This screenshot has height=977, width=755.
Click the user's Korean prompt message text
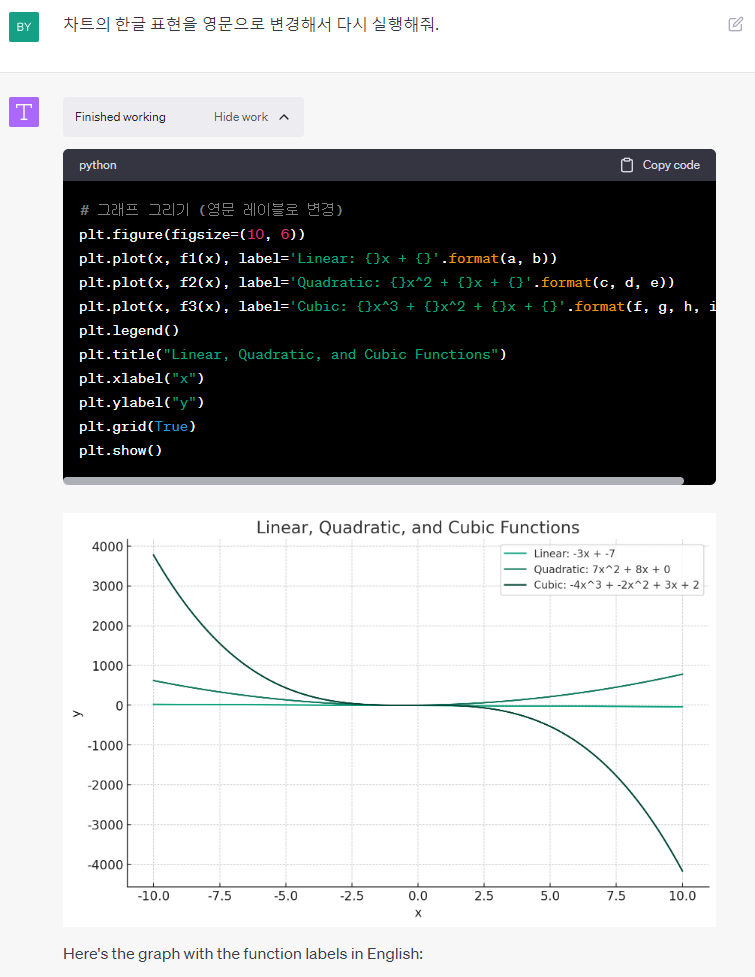click(251, 24)
